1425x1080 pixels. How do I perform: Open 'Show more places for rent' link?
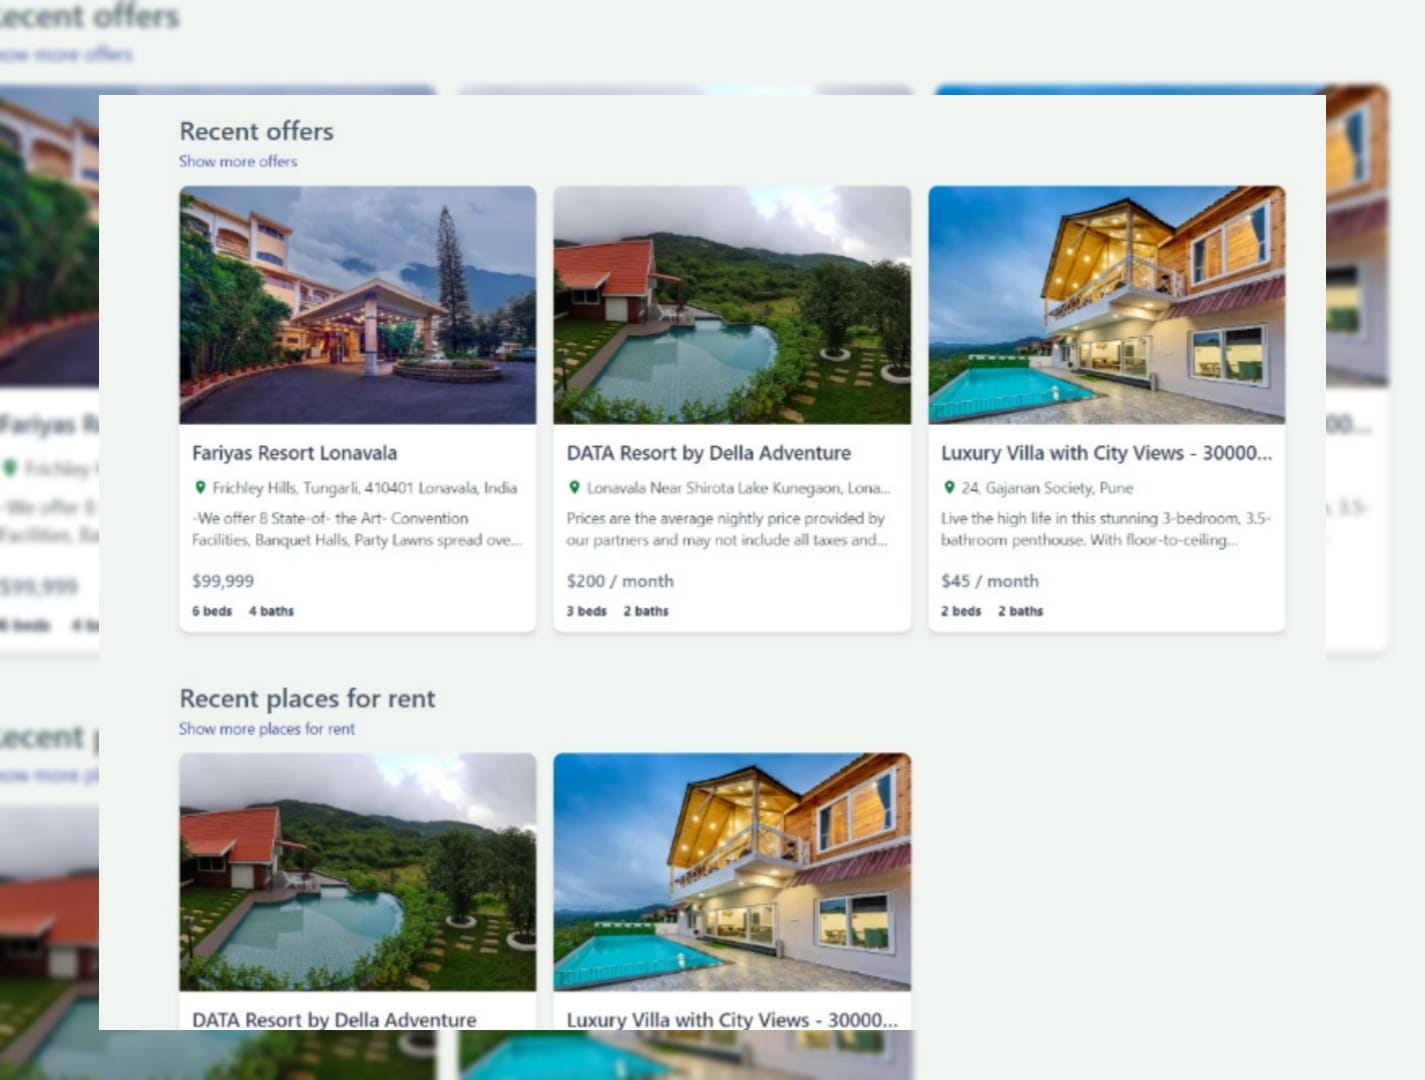click(x=267, y=729)
